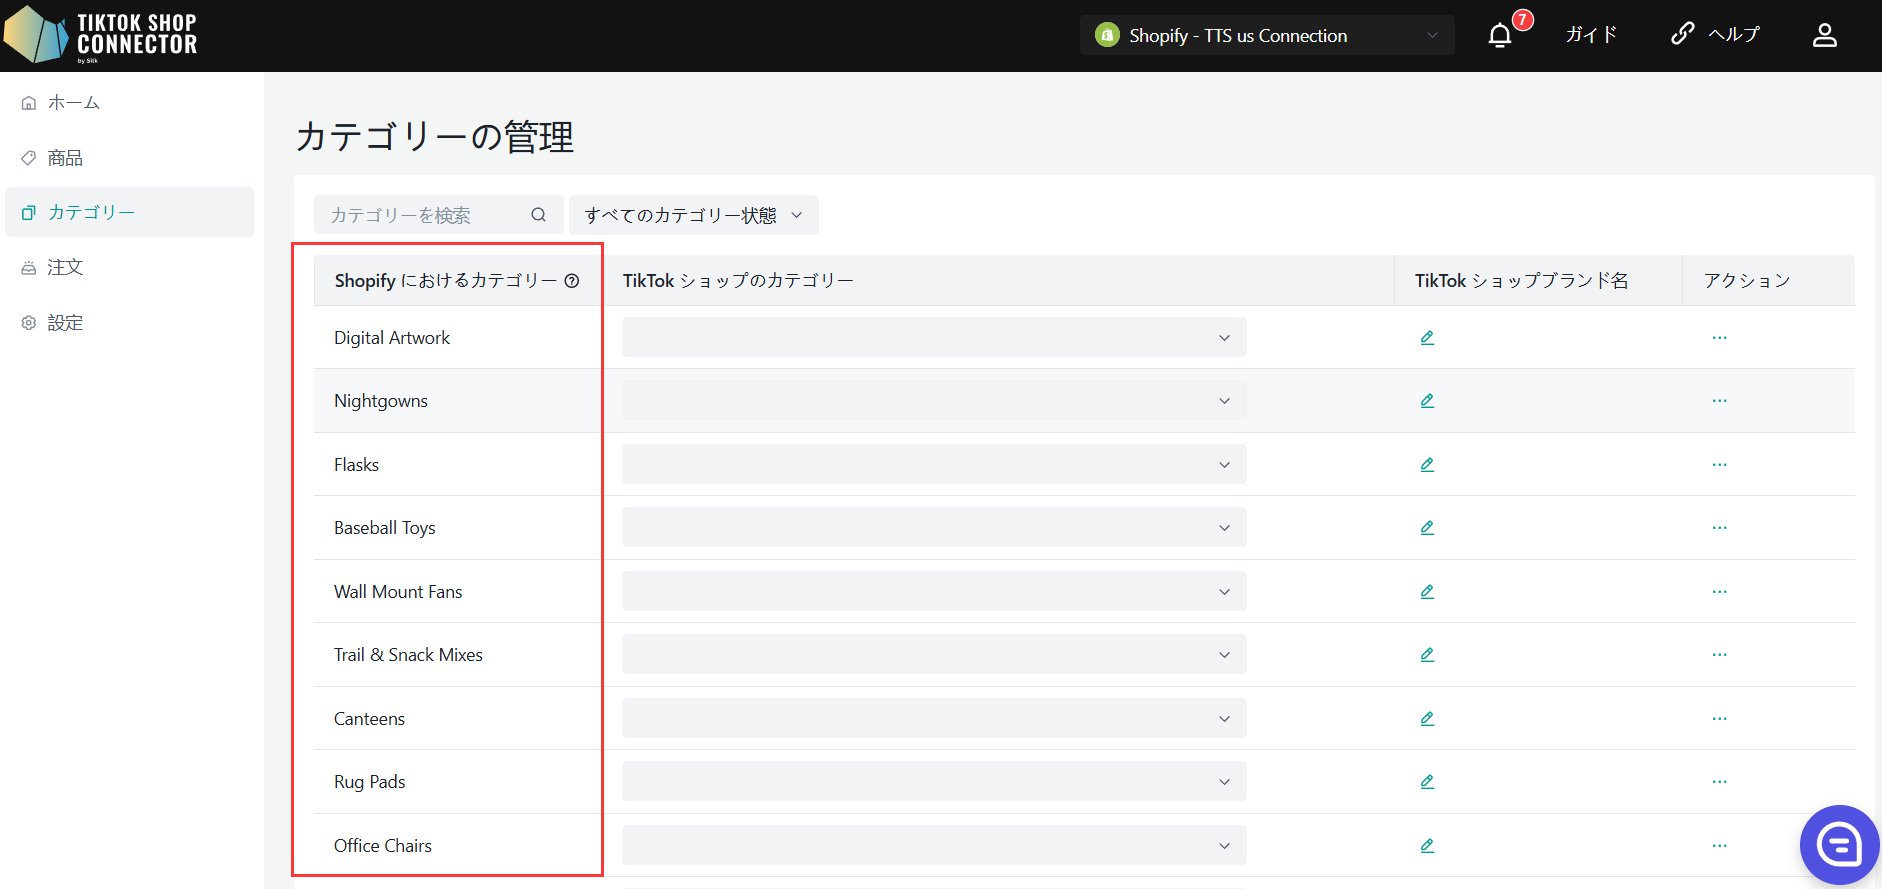Click the Trail & Snack Mixes category name
This screenshot has height=889, width=1882.
point(408,655)
